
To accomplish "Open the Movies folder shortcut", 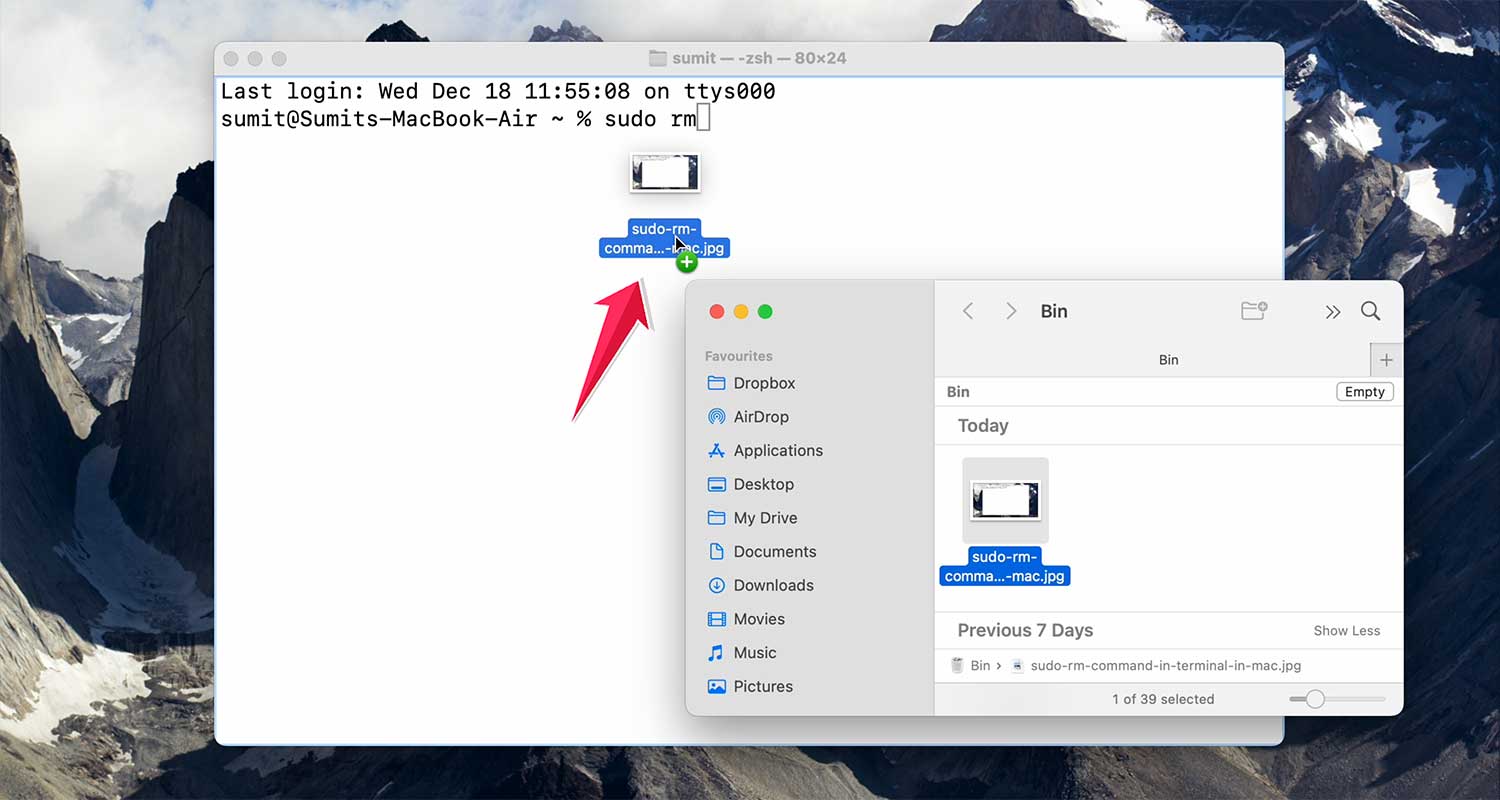I will click(757, 619).
